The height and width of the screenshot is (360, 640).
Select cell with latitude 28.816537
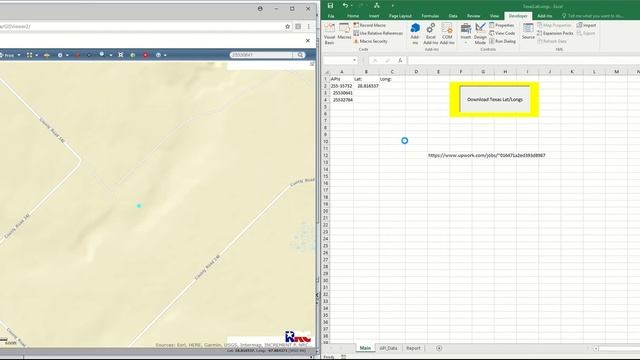tap(367, 86)
